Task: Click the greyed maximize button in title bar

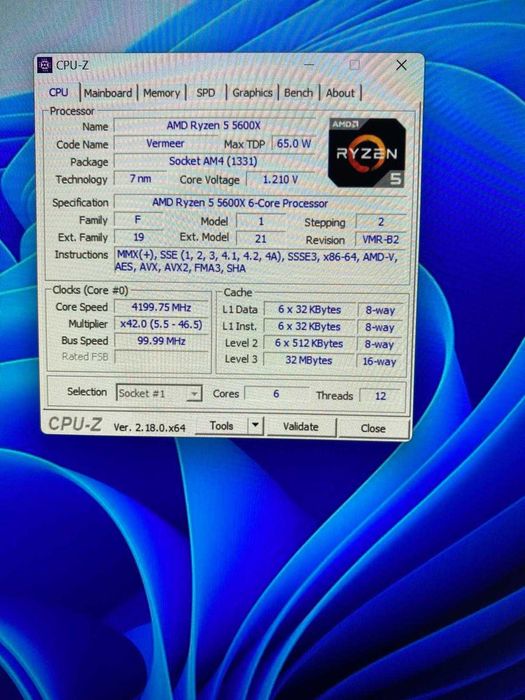Action: (354, 65)
